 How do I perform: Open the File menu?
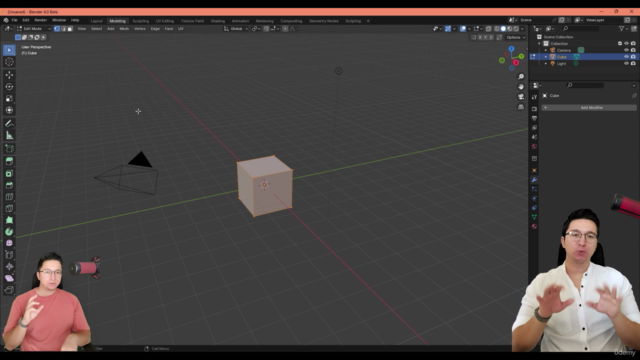[x=14, y=20]
